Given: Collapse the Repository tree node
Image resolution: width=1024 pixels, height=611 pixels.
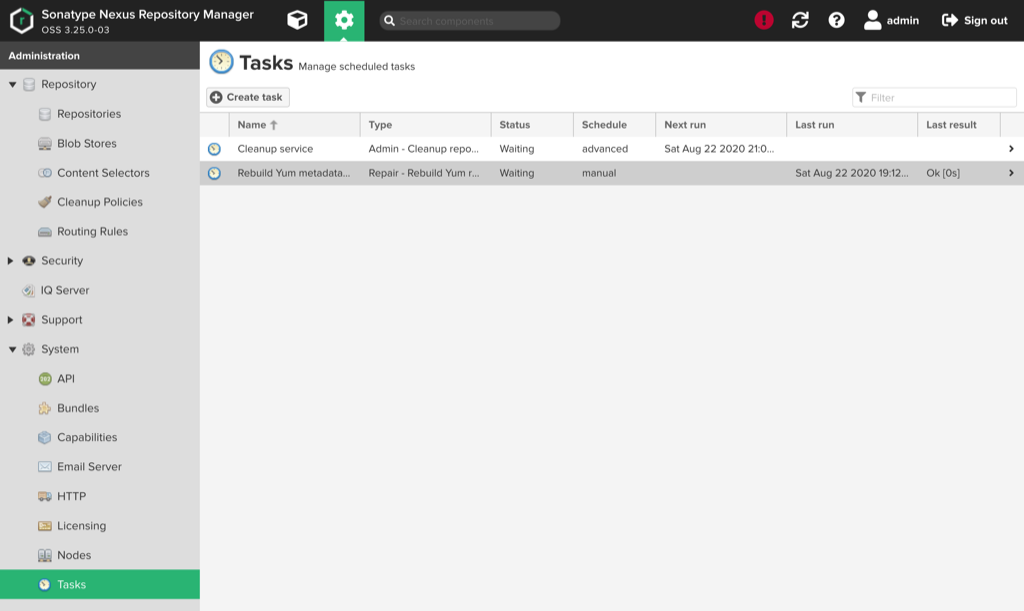Looking at the screenshot, I should [x=12, y=84].
